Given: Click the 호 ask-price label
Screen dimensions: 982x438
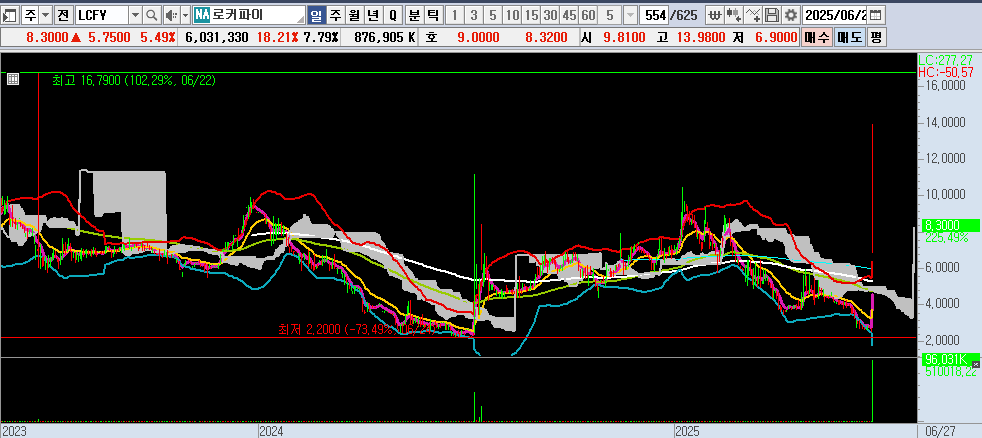Looking at the screenshot, I should pos(432,38).
